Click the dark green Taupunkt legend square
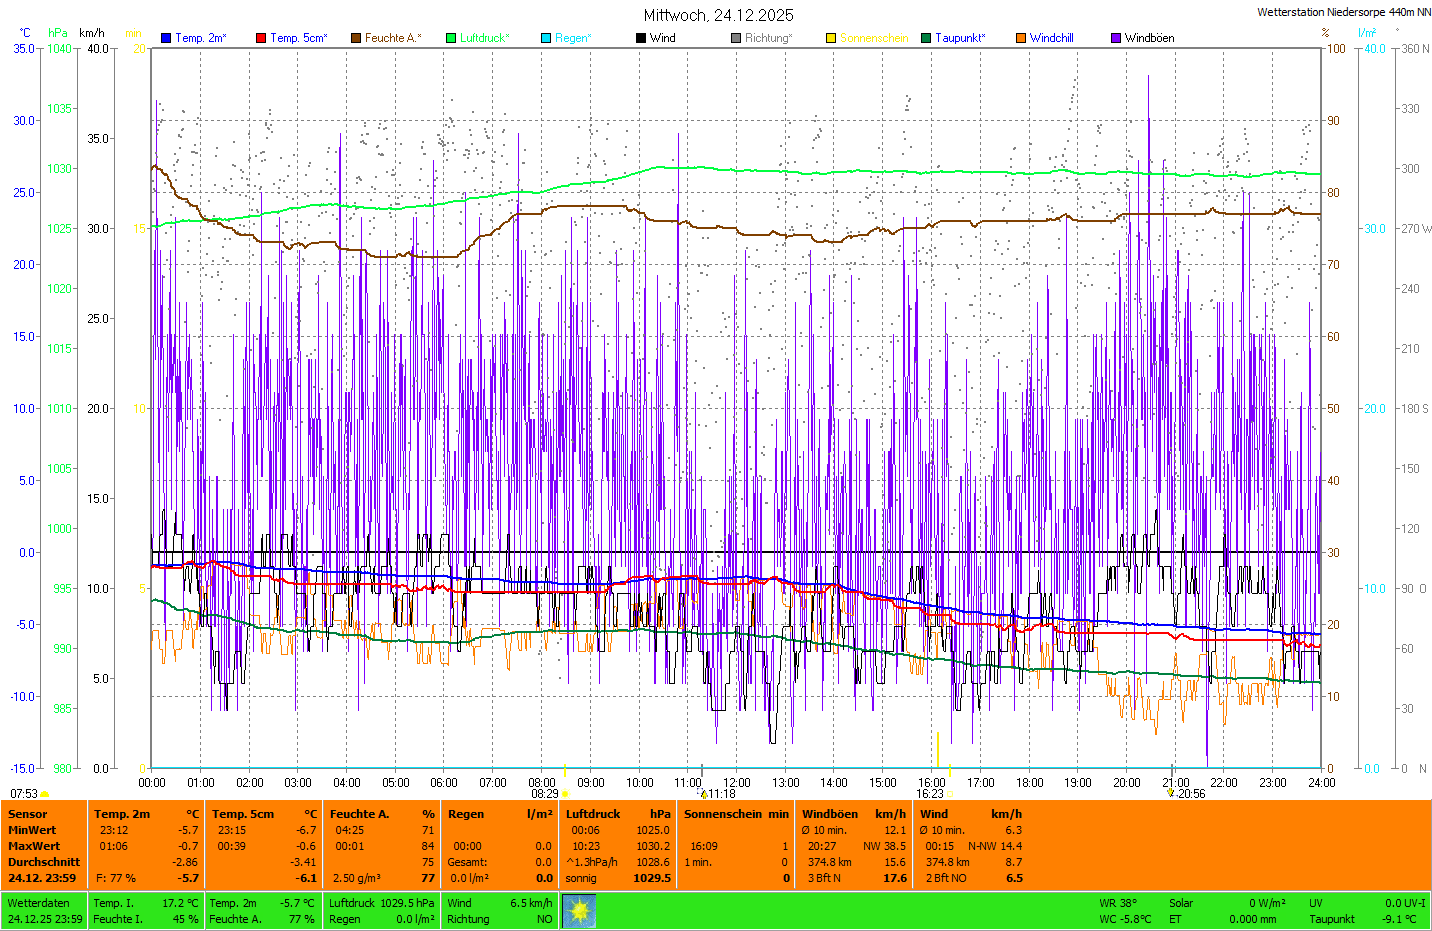This screenshot has width=1432, height=931. [926, 38]
